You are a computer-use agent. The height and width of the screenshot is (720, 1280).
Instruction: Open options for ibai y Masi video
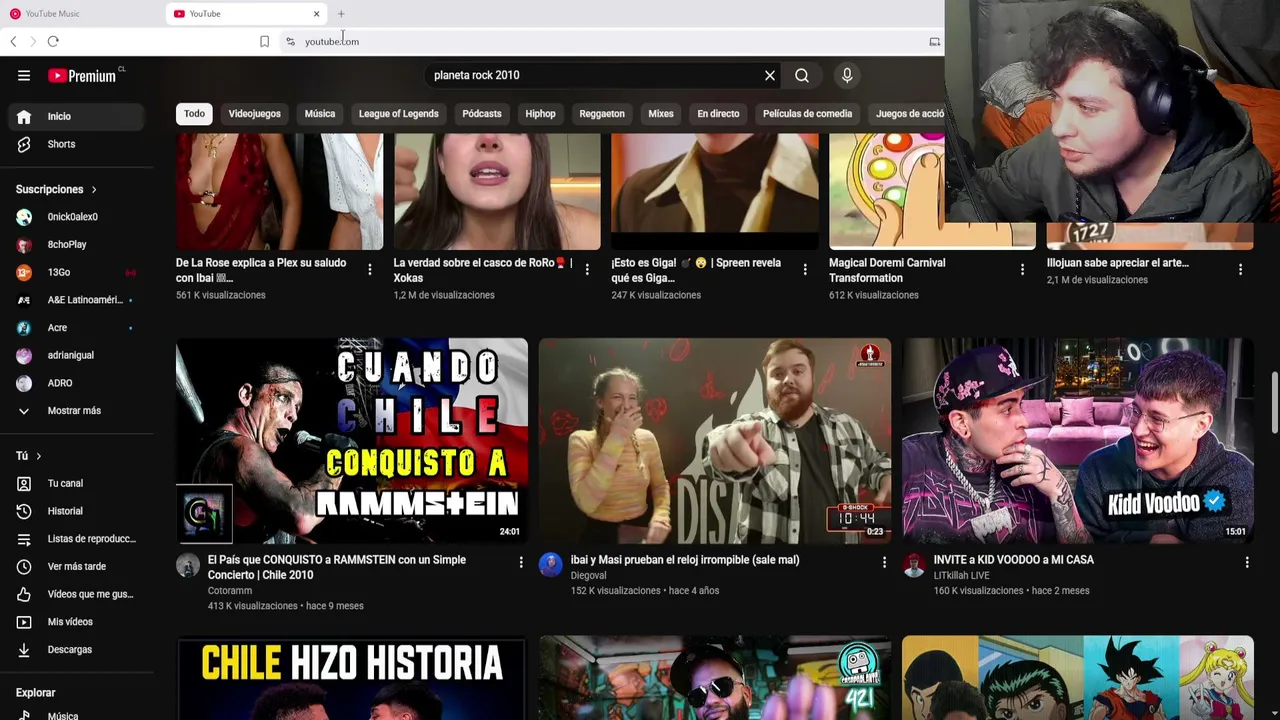tap(884, 562)
